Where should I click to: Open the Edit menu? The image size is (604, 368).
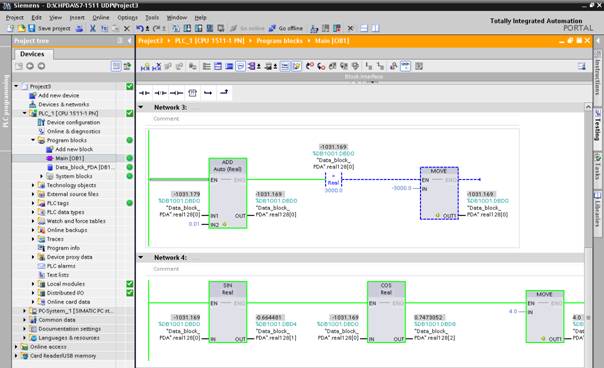pos(37,18)
